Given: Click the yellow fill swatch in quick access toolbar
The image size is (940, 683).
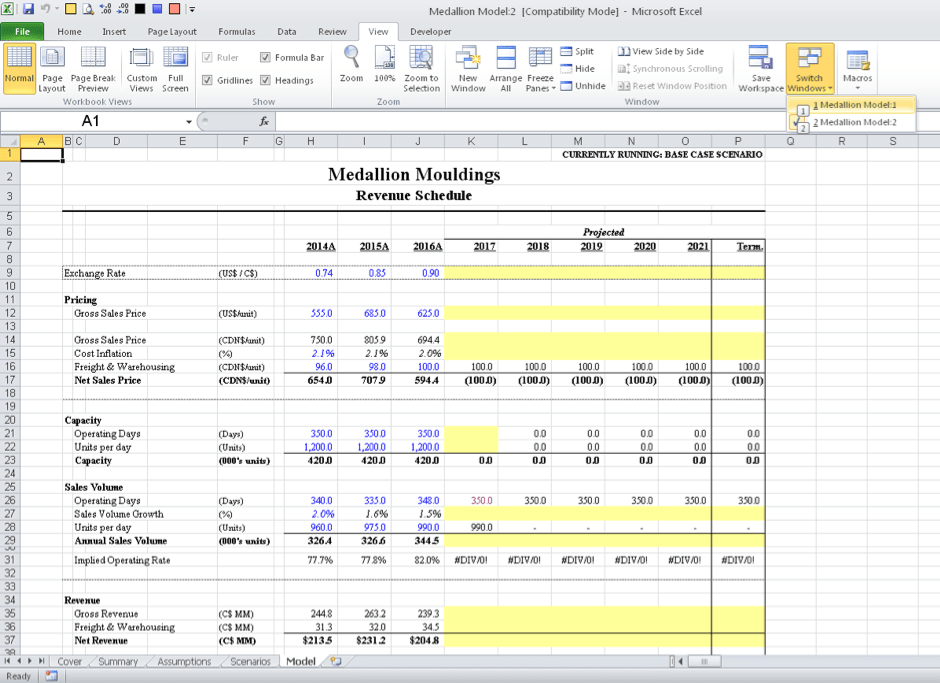Looking at the screenshot, I should tap(70, 9).
